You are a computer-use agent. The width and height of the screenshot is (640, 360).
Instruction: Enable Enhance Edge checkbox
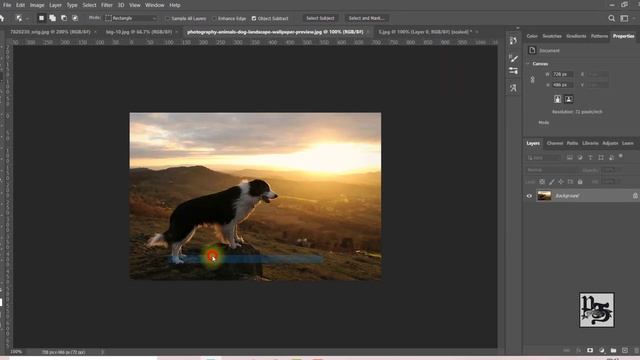tap(214, 18)
